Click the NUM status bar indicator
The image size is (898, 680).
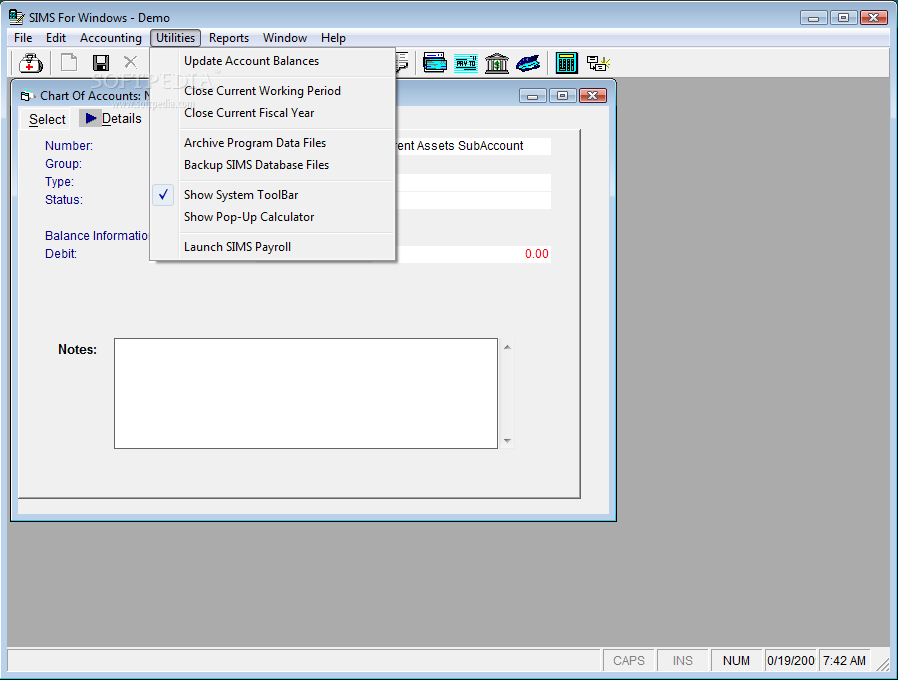click(736, 661)
